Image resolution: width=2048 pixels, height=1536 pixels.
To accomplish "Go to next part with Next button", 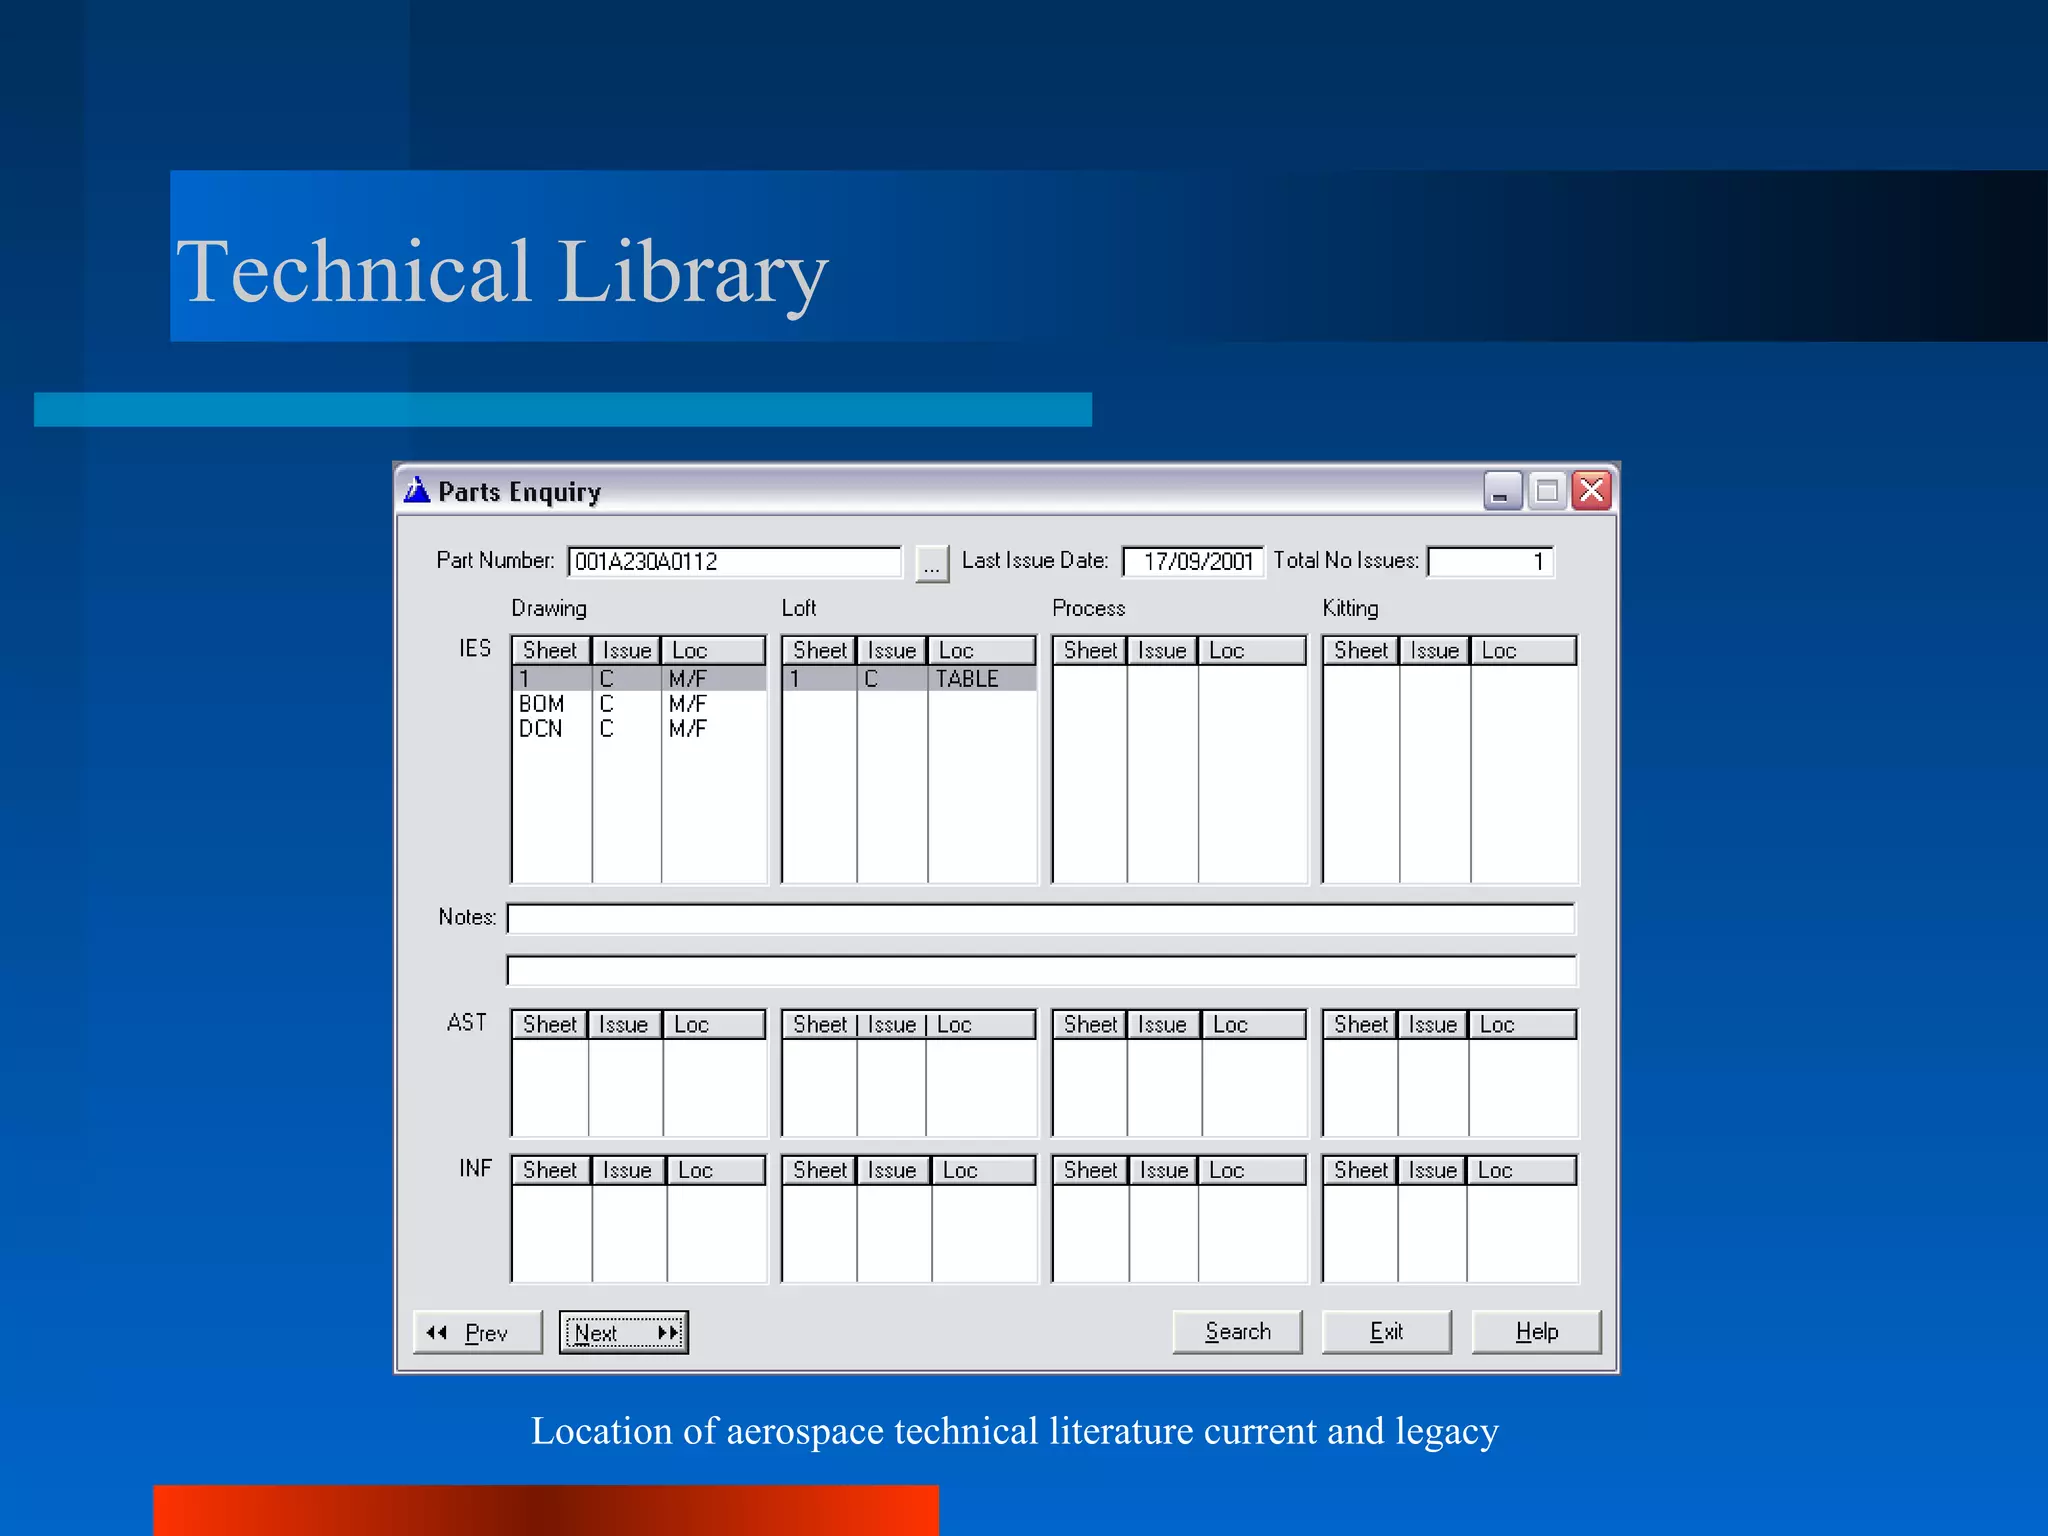I will point(624,1332).
